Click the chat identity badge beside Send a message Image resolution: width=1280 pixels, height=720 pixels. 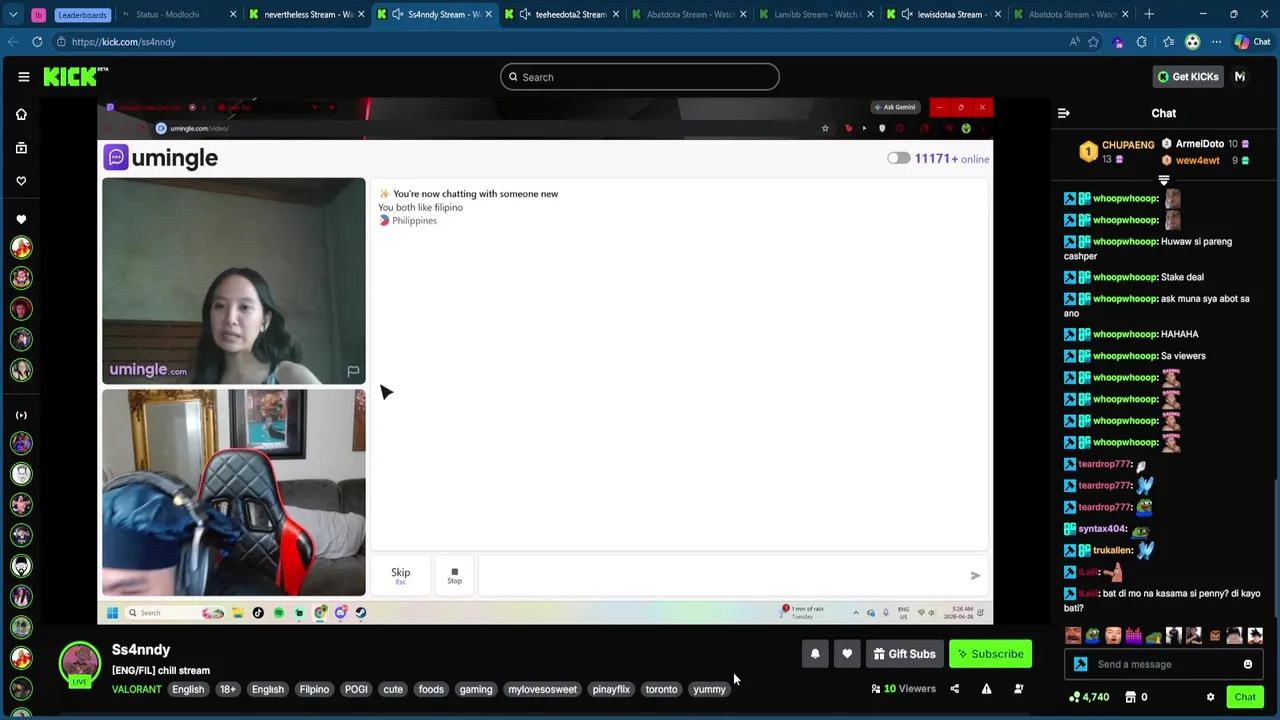tap(1080, 664)
